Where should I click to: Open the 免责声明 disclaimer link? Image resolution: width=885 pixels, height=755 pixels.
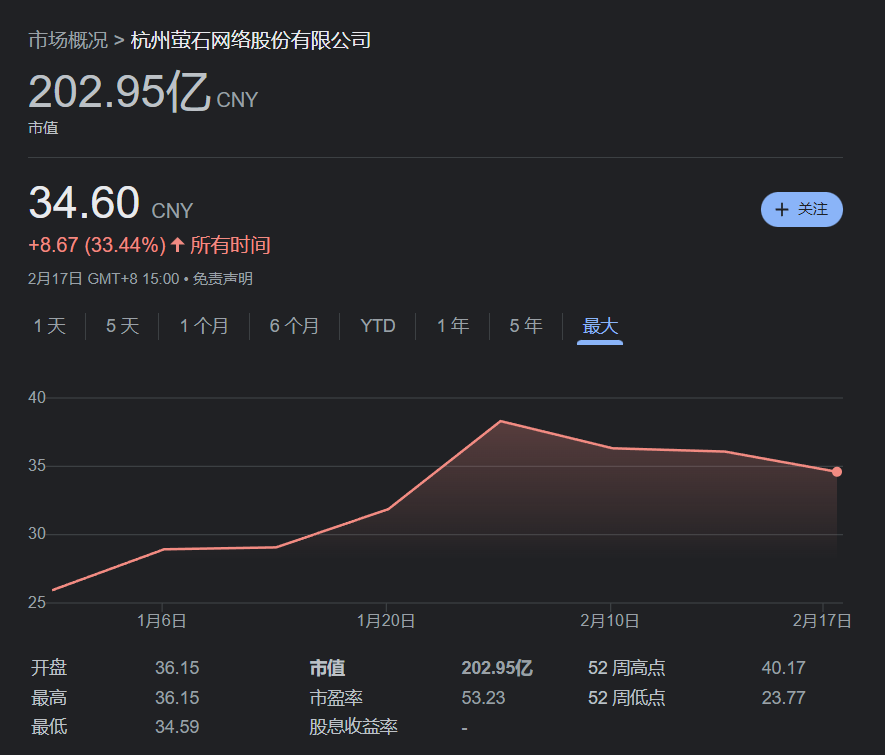click(x=222, y=279)
